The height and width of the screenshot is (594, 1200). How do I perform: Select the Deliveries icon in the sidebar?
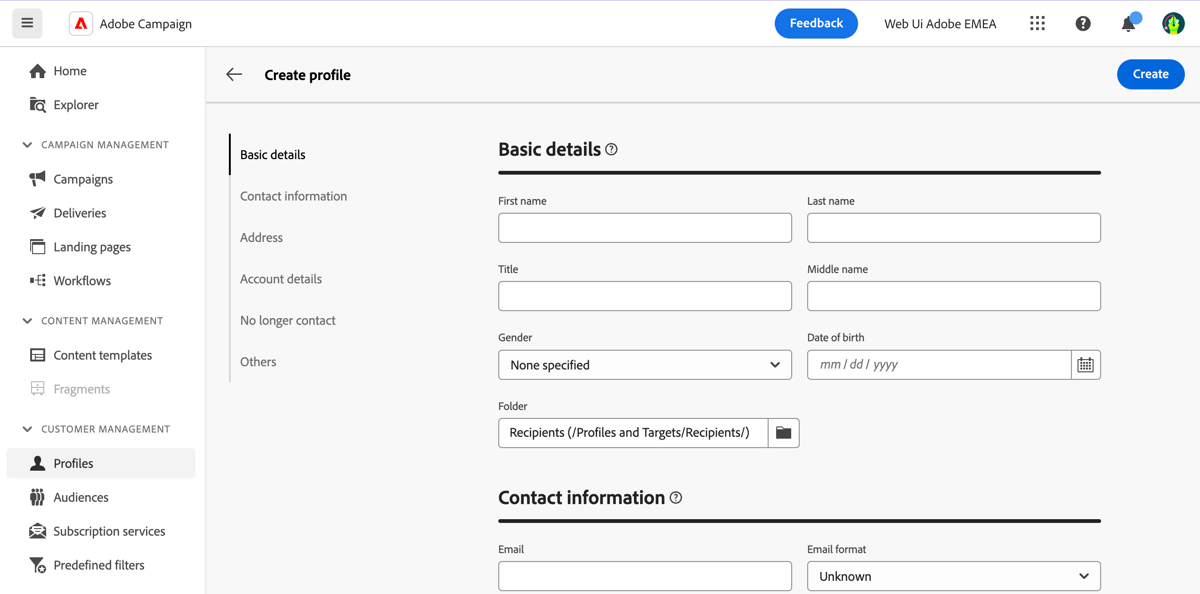point(37,212)
